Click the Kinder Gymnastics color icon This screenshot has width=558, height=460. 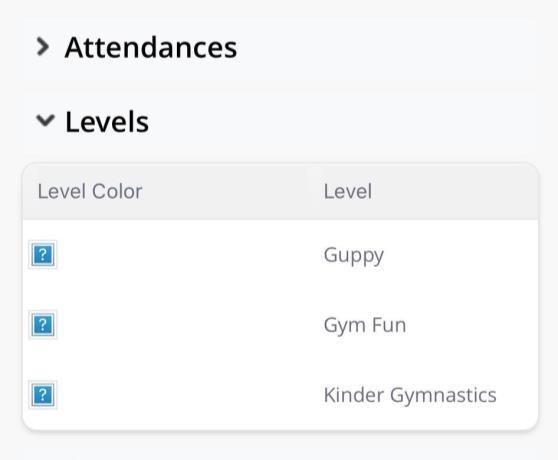click(43, 395)
